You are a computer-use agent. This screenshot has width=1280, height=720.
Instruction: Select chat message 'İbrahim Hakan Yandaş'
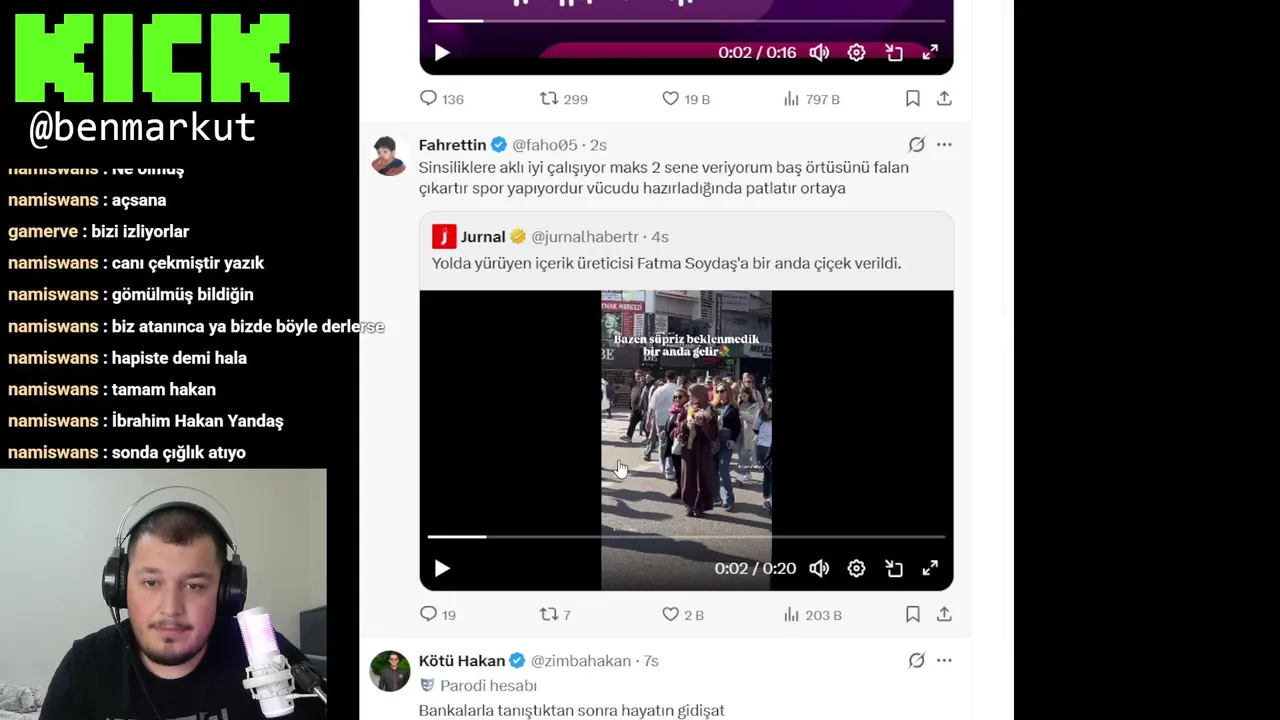tap(197, 421)
